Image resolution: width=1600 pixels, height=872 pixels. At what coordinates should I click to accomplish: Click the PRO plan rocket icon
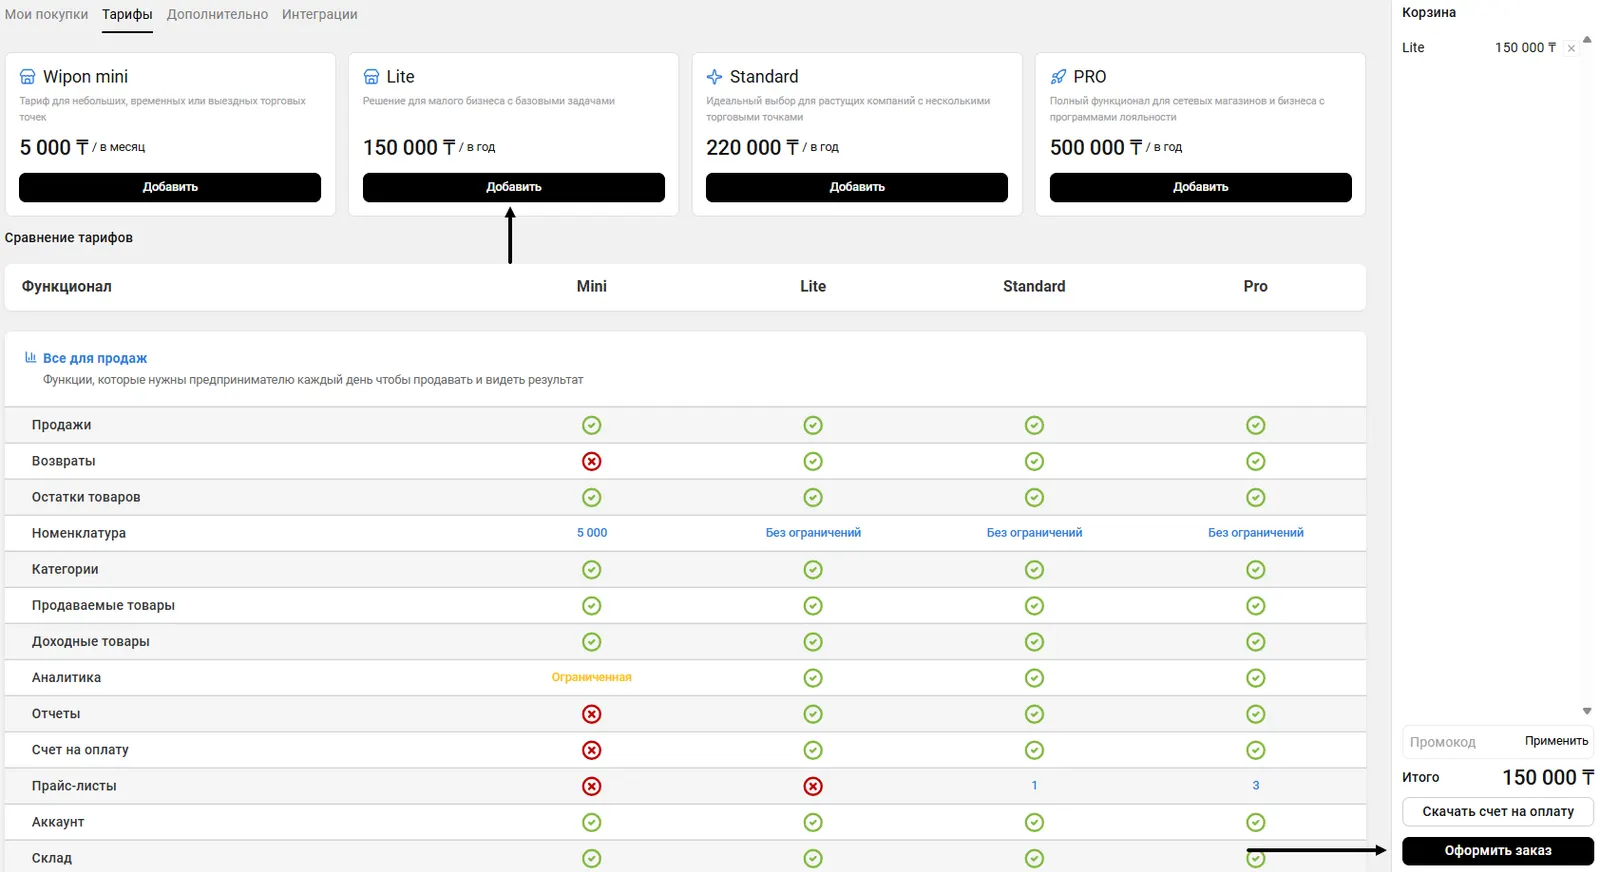point(1058,77)
